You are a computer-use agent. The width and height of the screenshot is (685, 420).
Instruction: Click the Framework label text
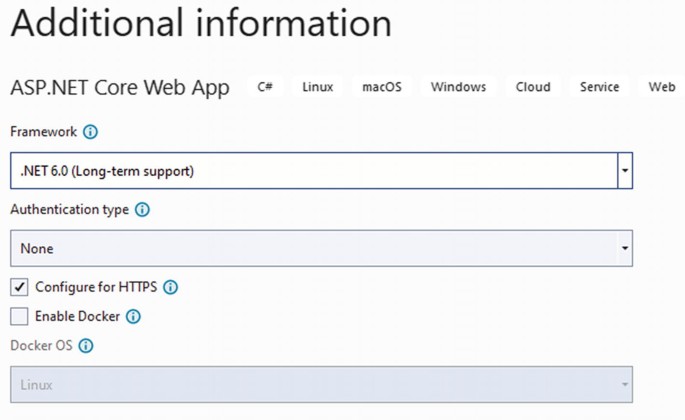(x=43, y=132)
